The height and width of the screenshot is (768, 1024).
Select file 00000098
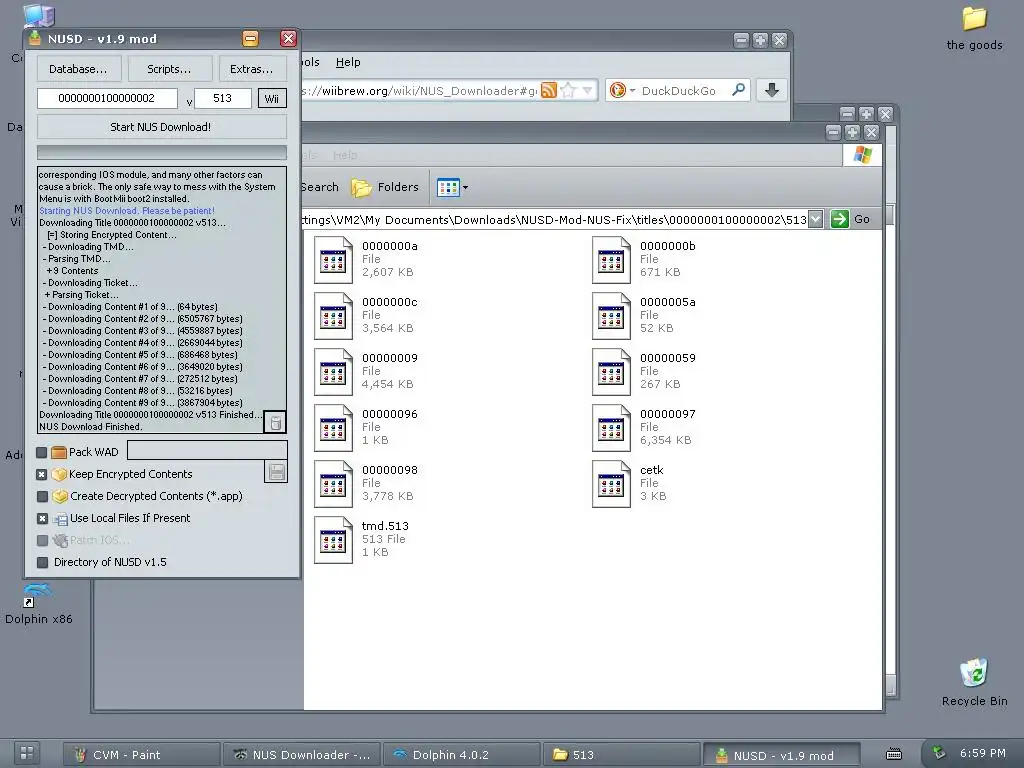click(366, 484)
